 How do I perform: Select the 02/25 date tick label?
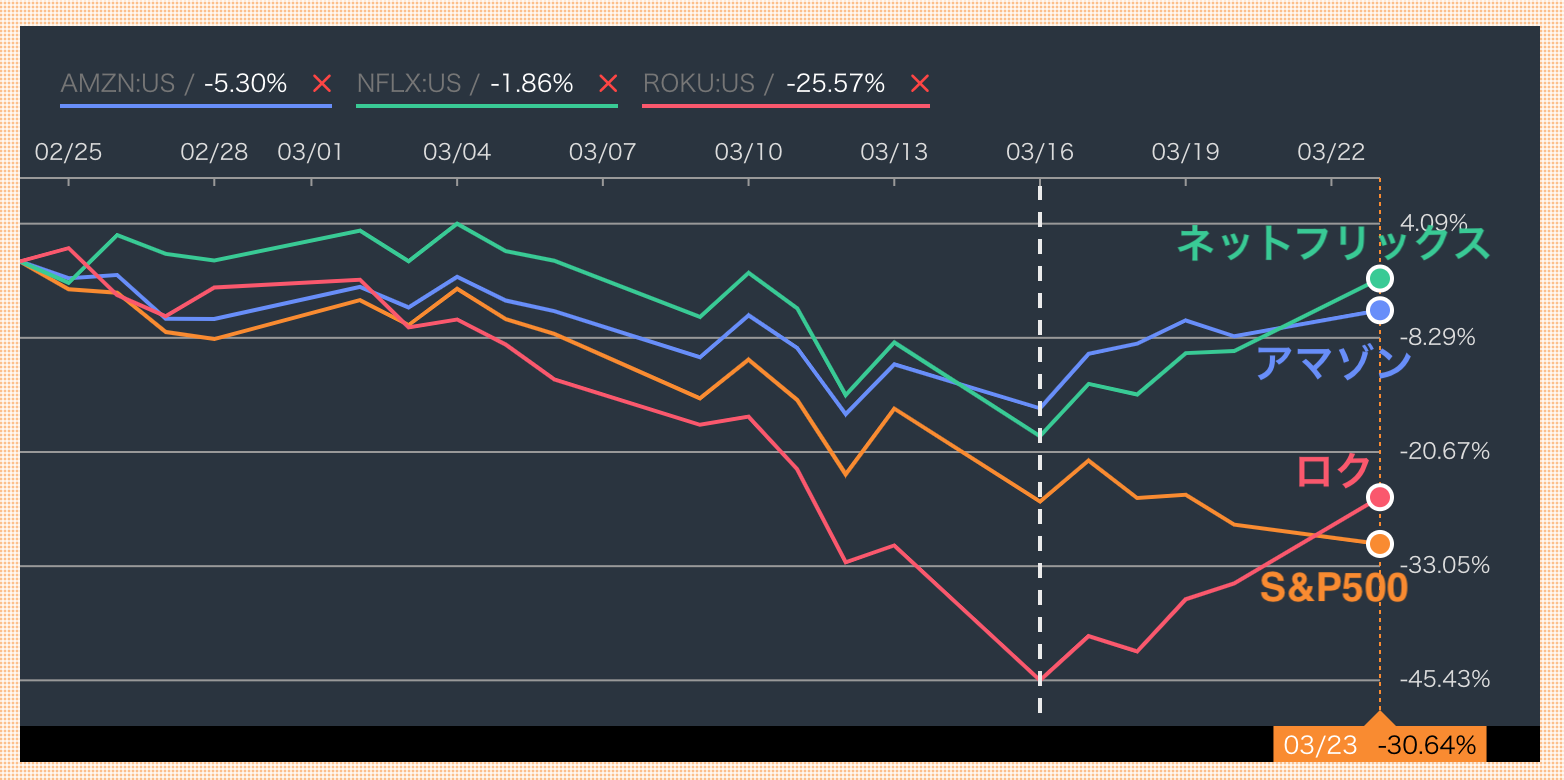tap(68, 152)
